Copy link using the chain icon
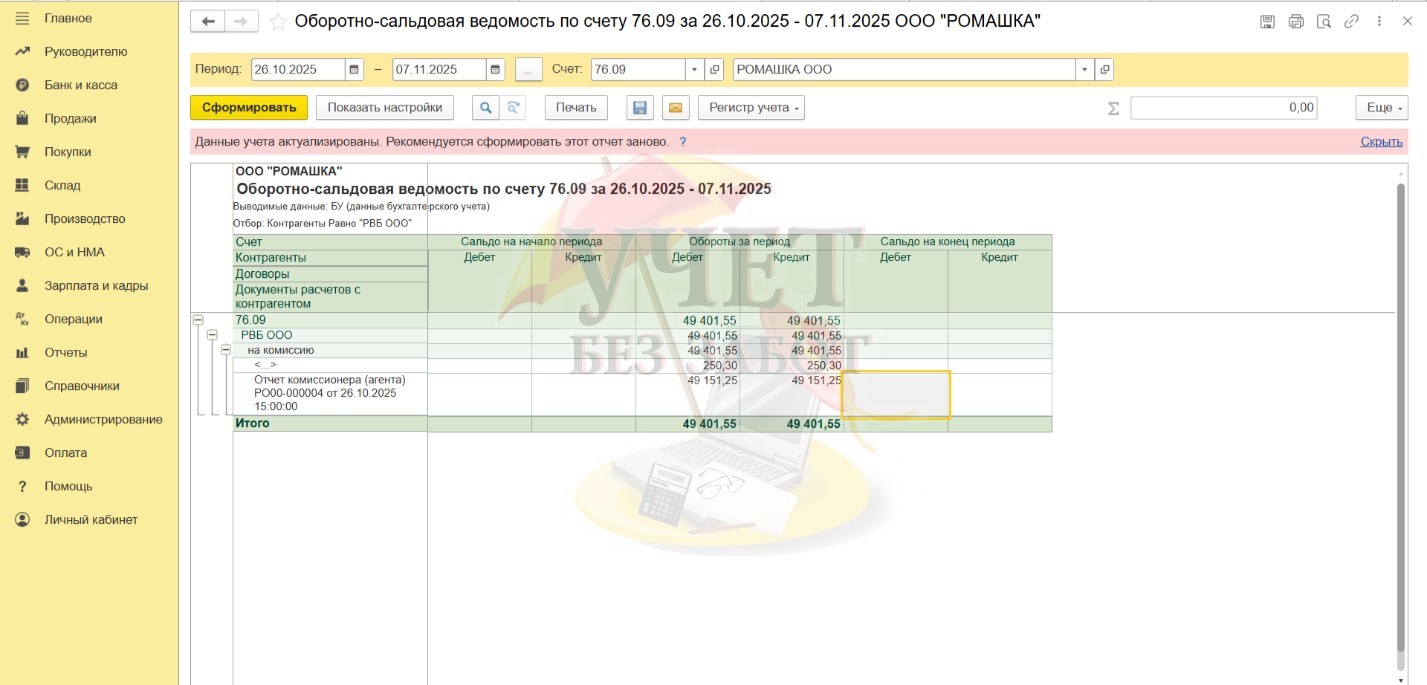1427x685 pixels. click(x=1352, y=21)
